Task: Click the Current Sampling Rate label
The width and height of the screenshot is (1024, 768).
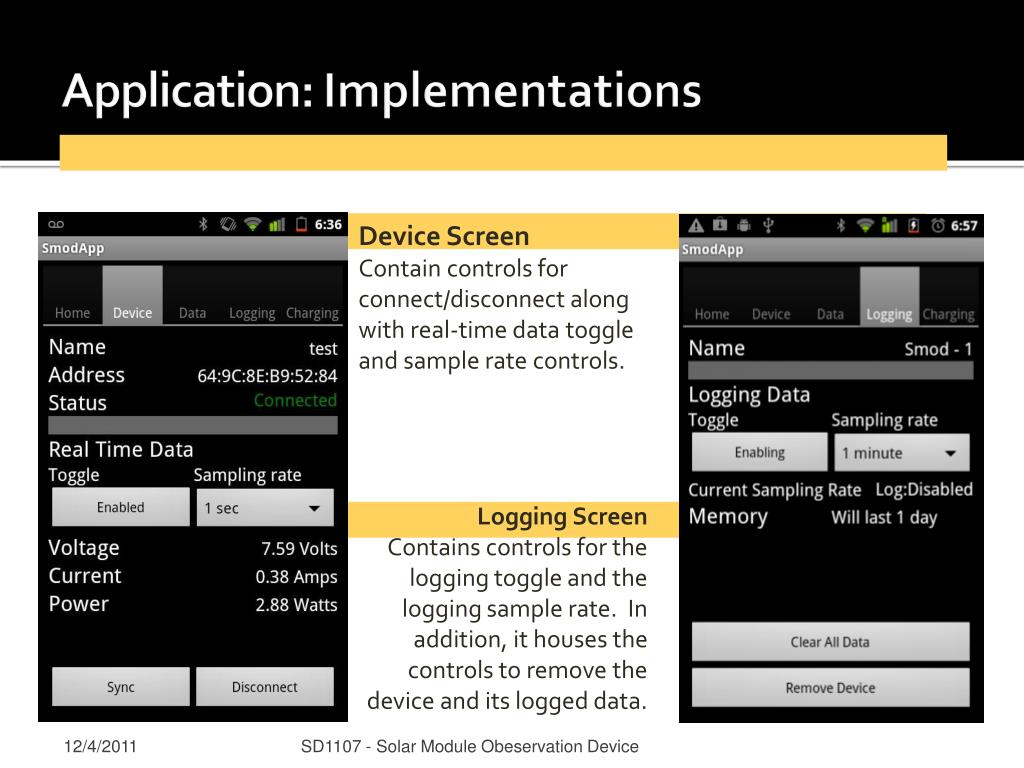Action: [x=775, y=490]
